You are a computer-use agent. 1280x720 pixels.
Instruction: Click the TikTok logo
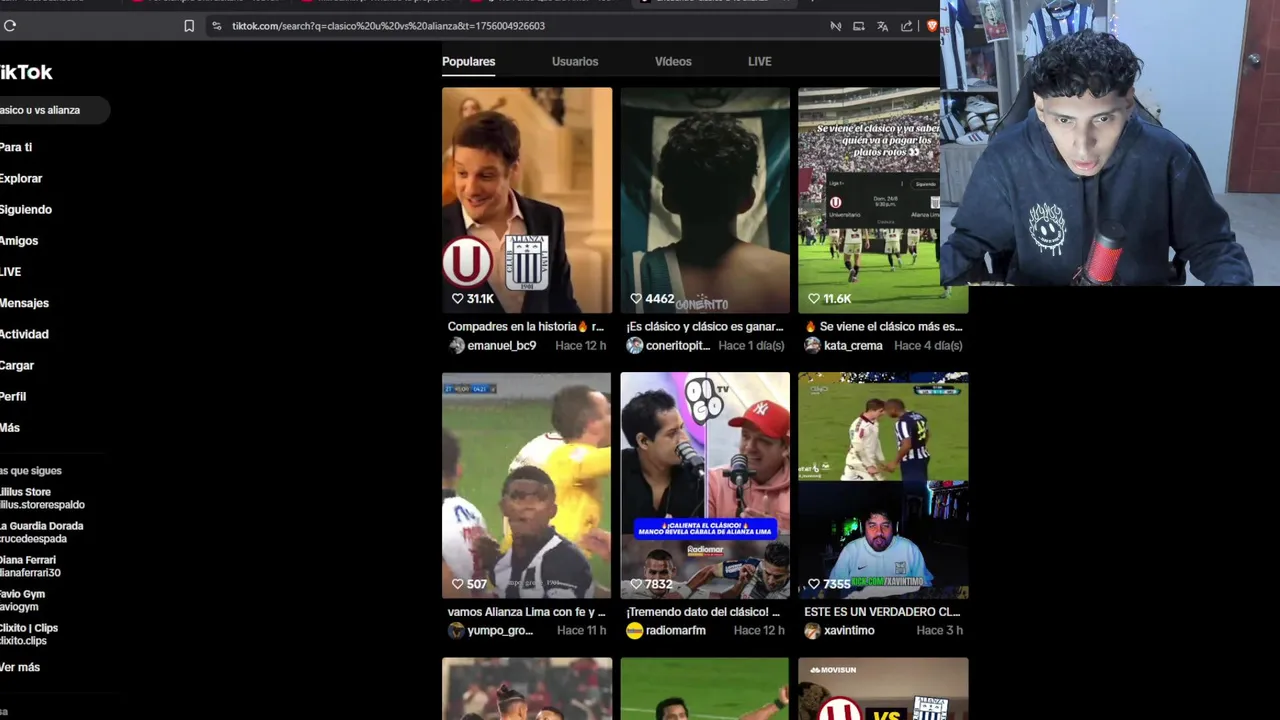pos(25,72)
